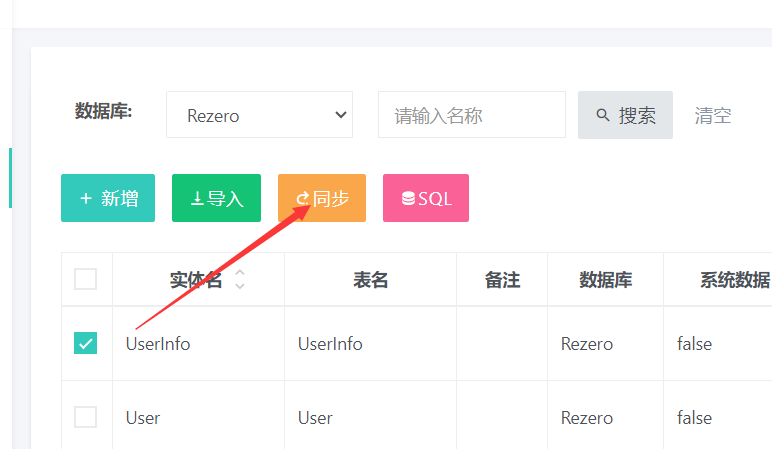Screen dimensions: 772x449
Task: Toggle the select-all header checkbox
Action: (86, 279)
